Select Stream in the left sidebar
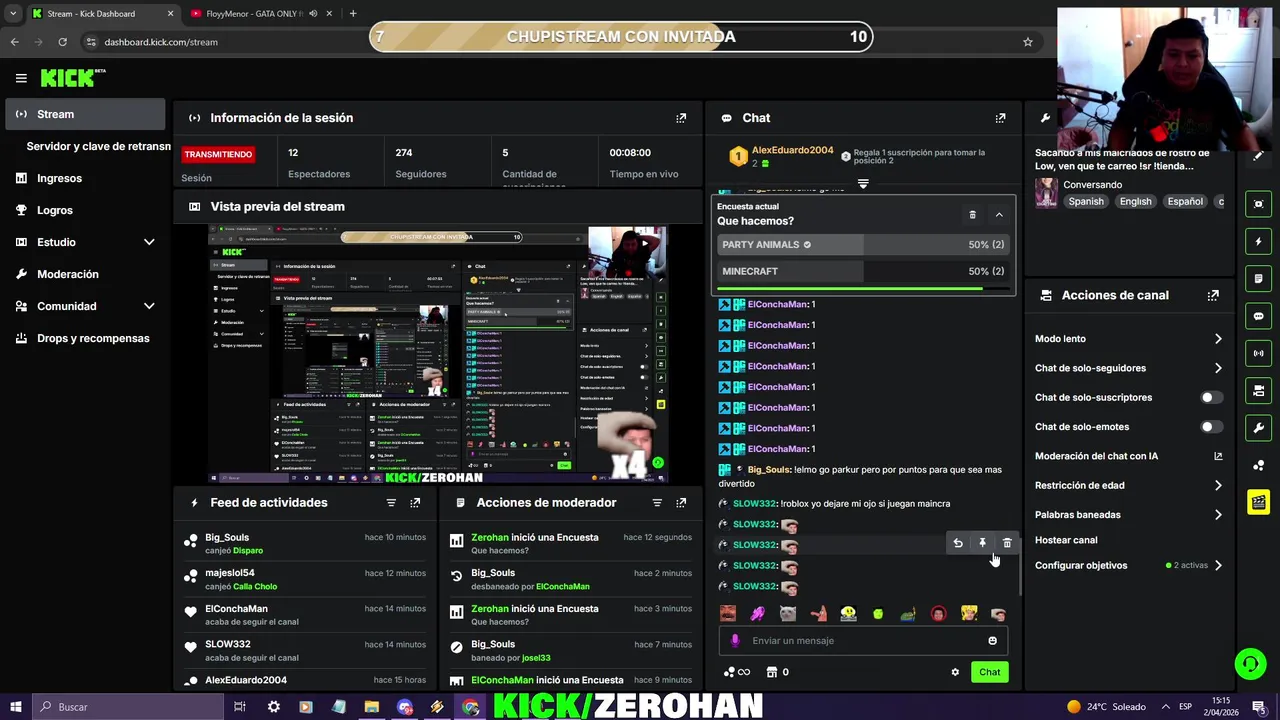Image resolution: width=1280 pixels, height=720 pixels. (x=85, y=114)
